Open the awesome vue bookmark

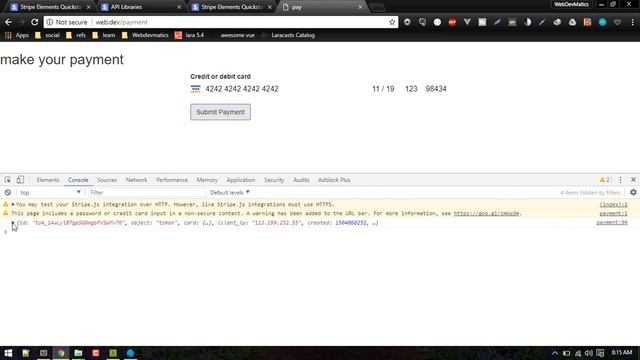pos(238,35)
